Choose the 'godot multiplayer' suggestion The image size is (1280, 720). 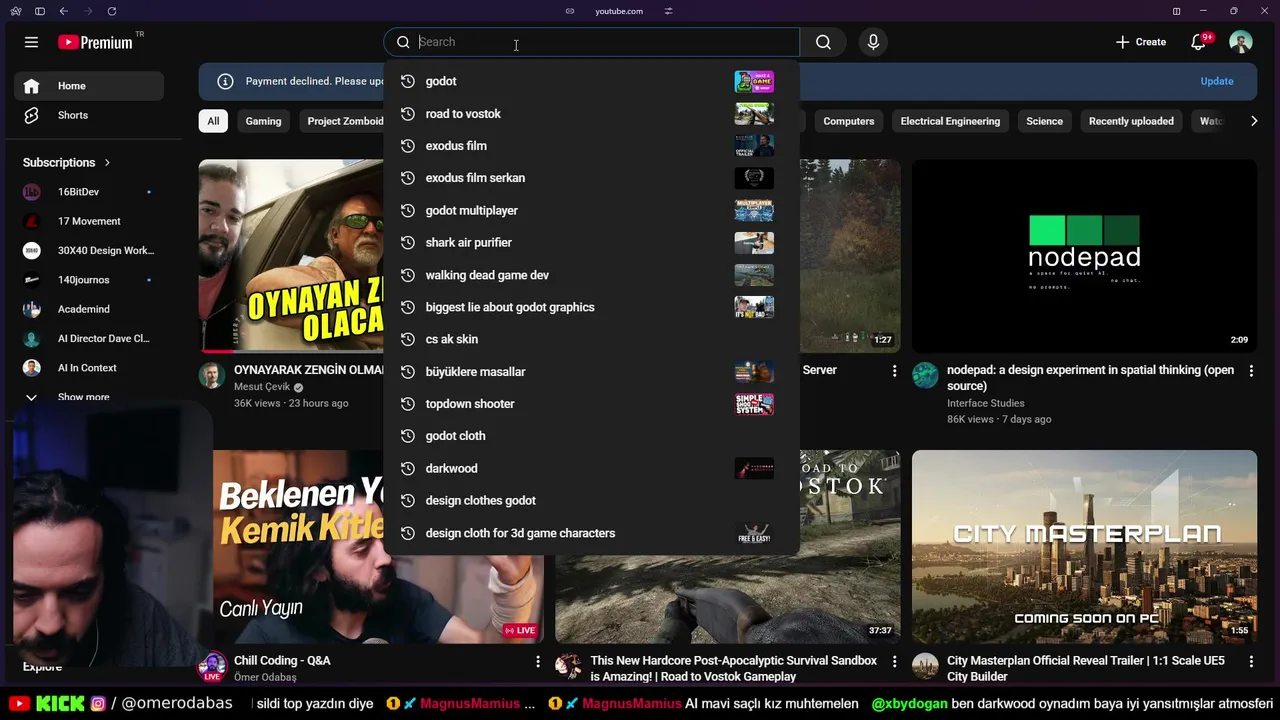pos(591,210)
